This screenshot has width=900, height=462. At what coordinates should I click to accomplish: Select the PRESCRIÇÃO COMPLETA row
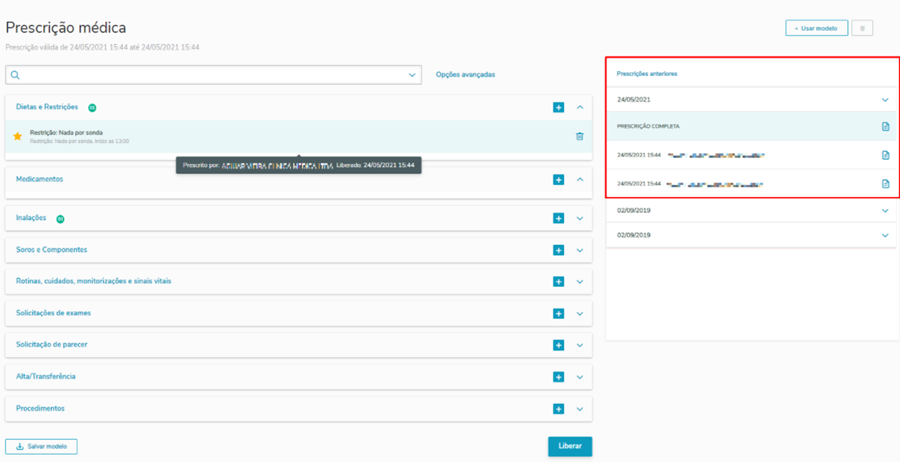[751, 126]
